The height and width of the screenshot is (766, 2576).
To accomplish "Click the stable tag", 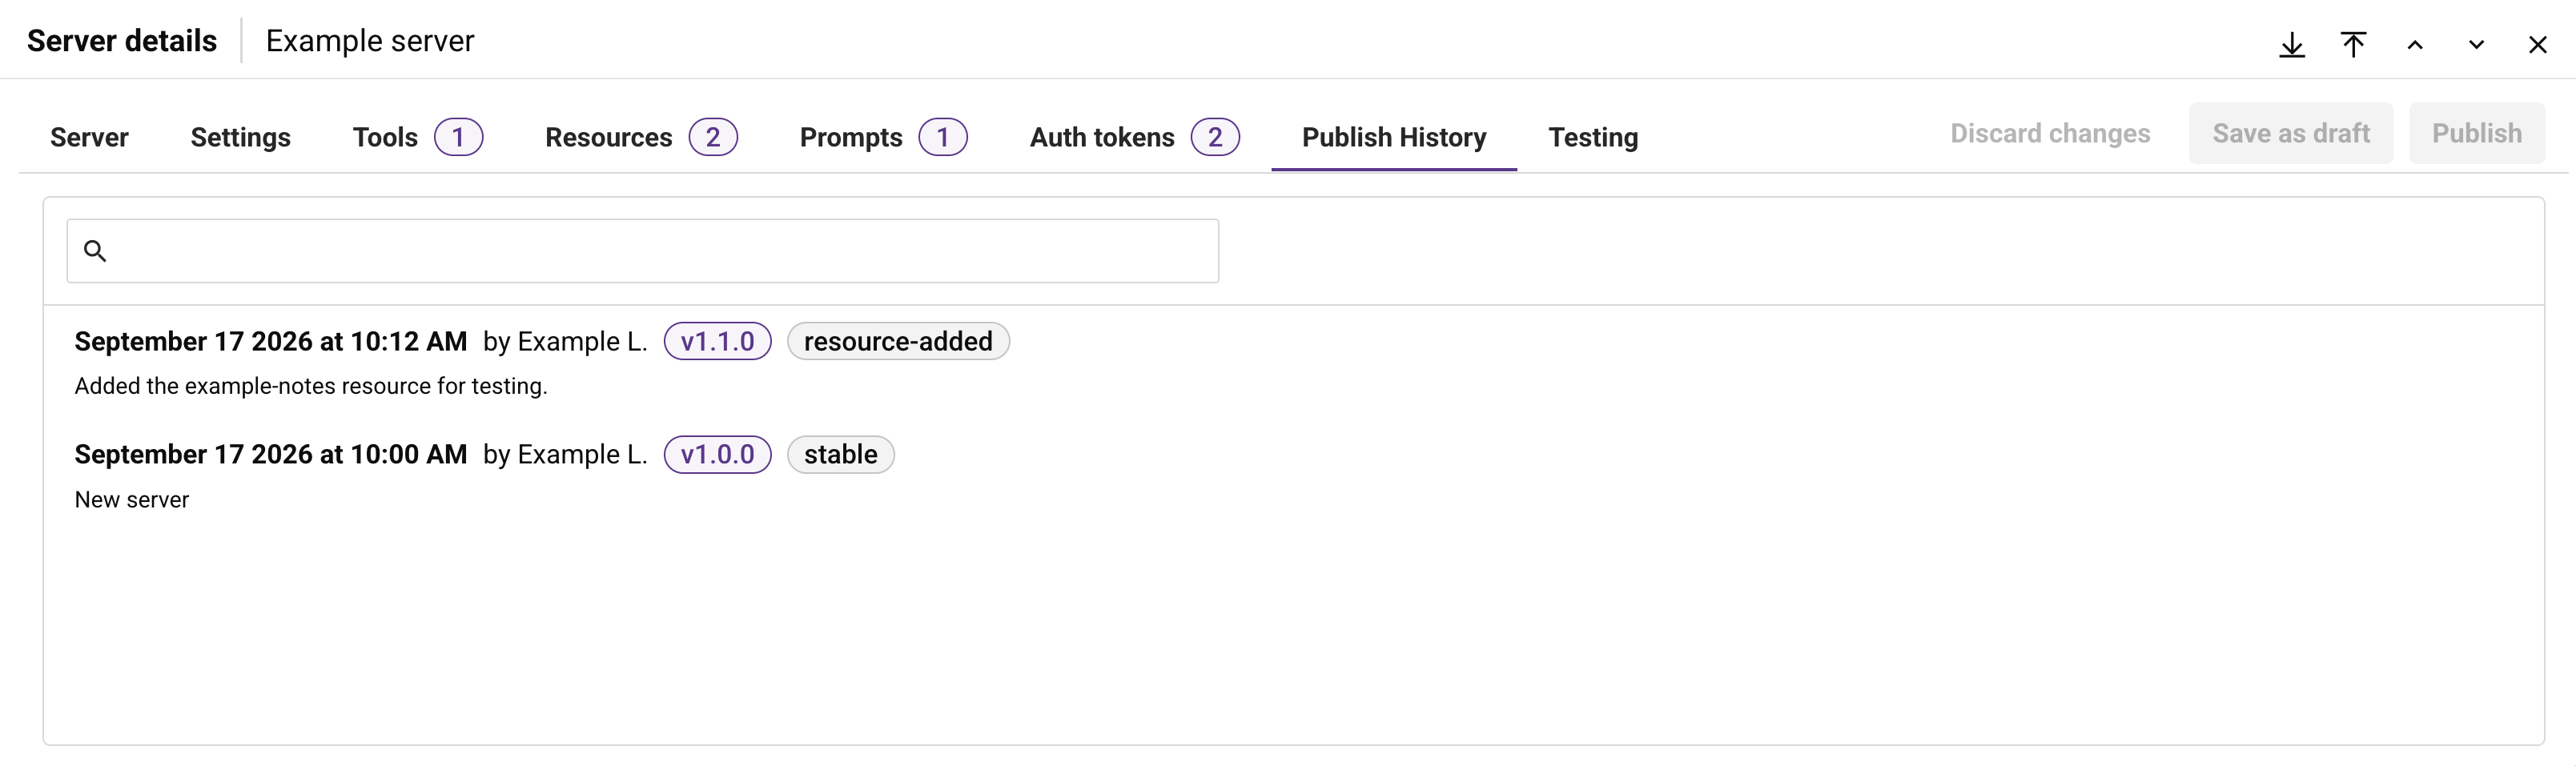I will (840, 454).
